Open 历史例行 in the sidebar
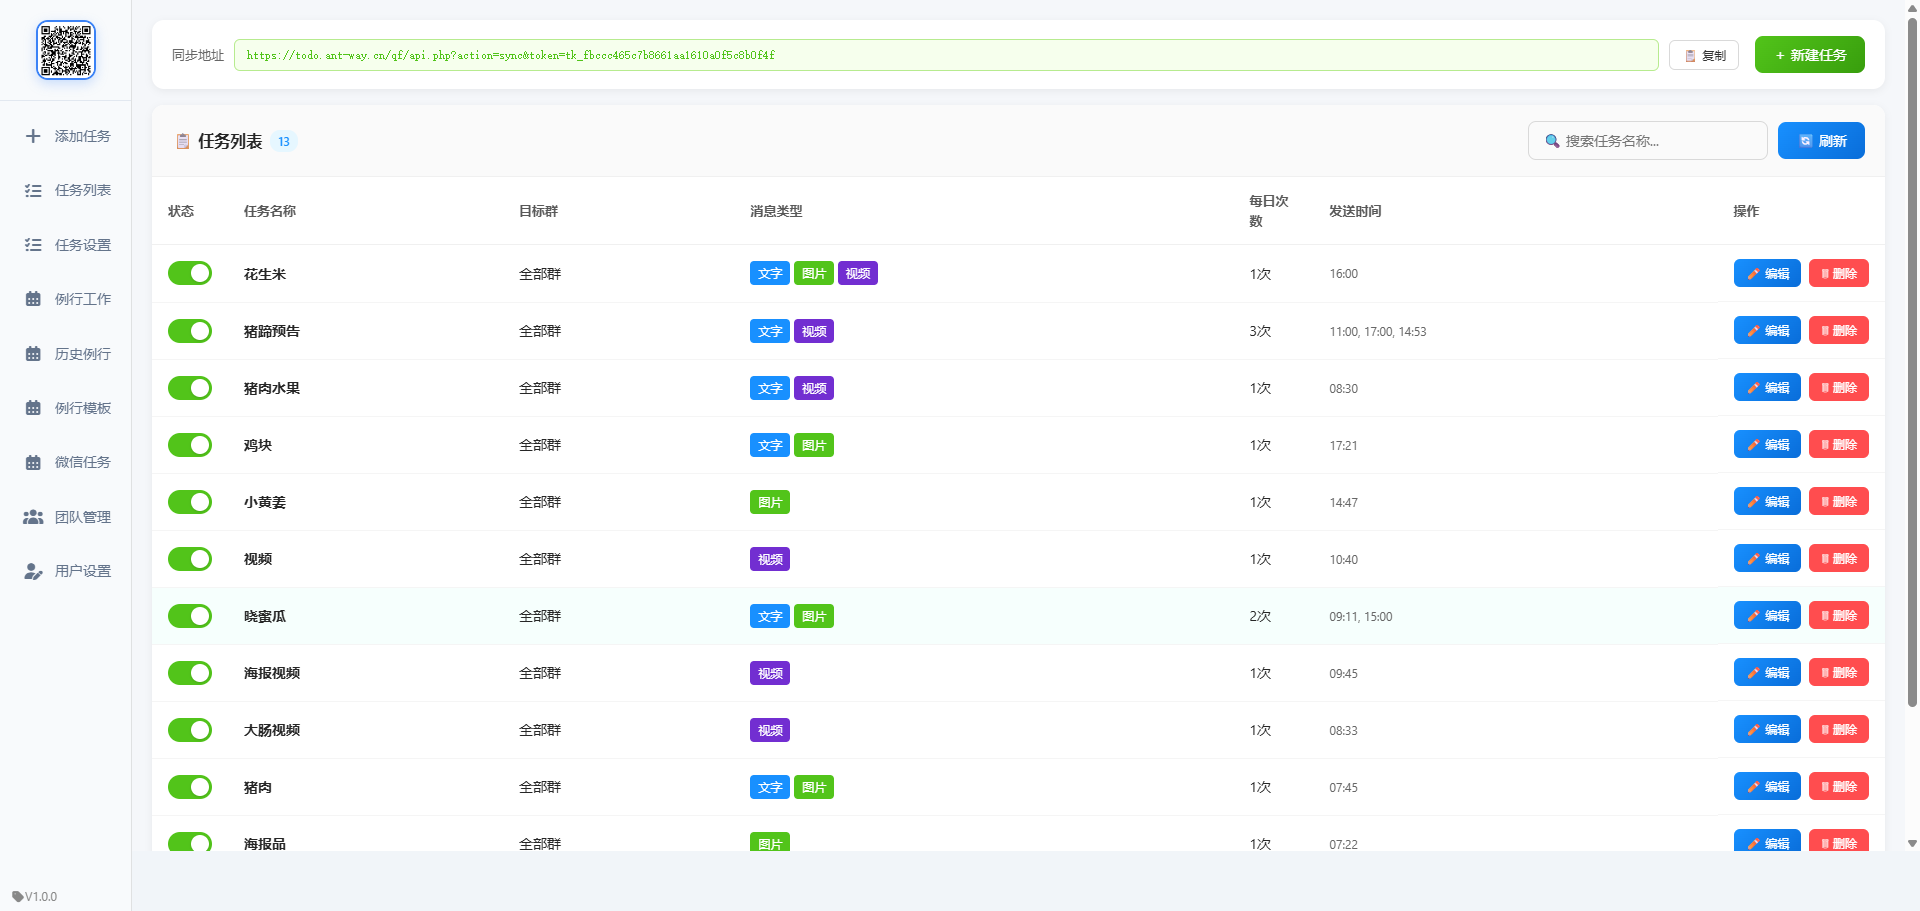This screenshot has height=911, width=1920. [x=66, y=354]
